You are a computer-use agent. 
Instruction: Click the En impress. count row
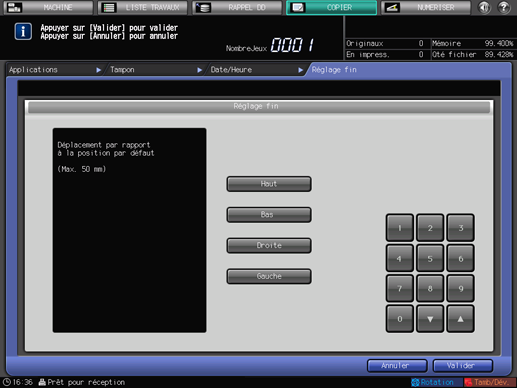385,54
